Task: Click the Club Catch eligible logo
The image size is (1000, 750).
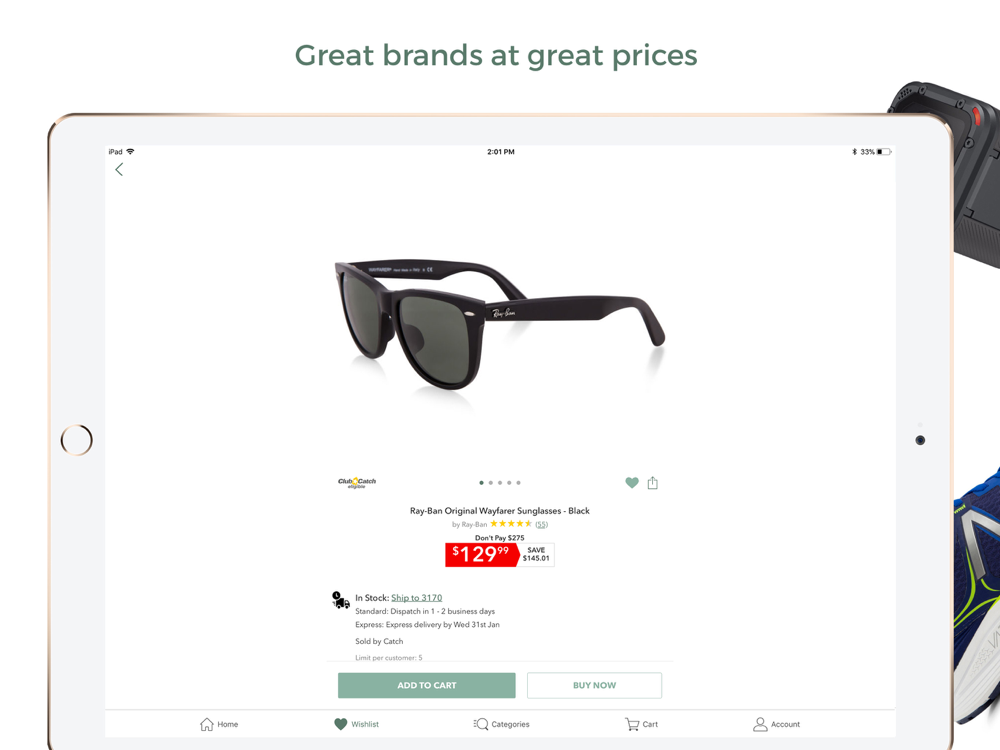Action: (357, 483)
